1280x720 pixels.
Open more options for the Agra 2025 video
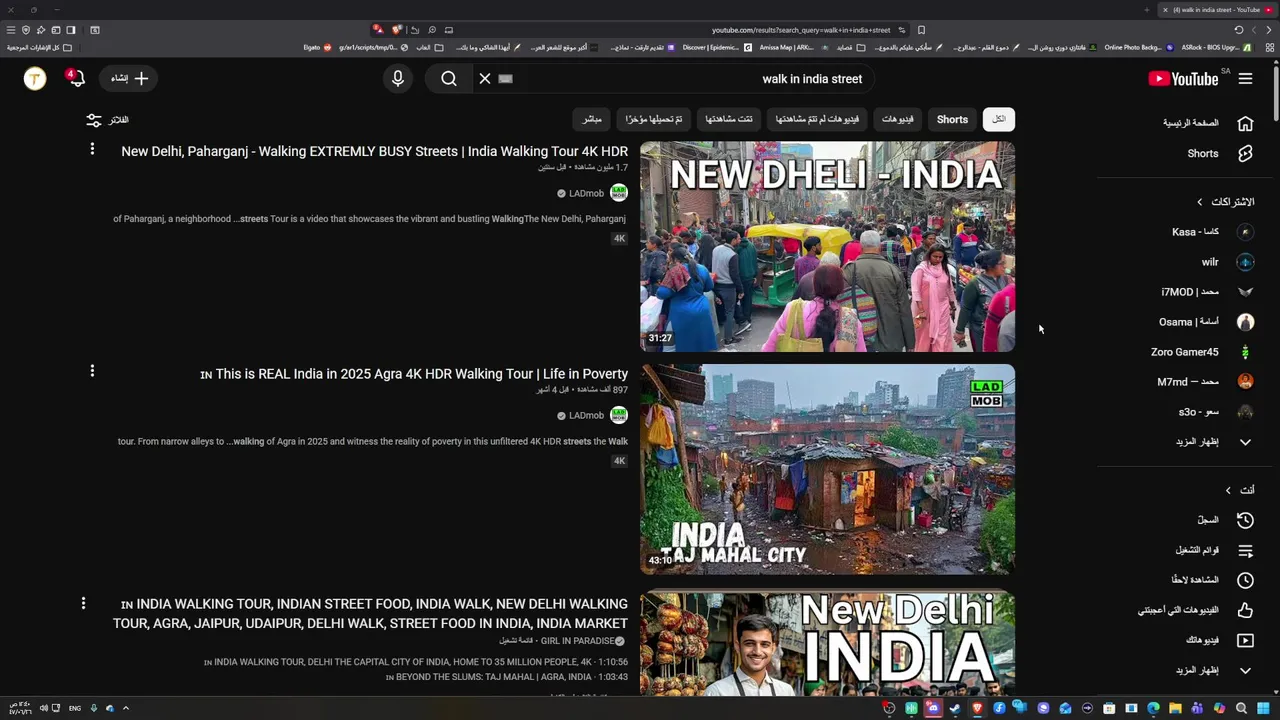(x=92, y=371)
